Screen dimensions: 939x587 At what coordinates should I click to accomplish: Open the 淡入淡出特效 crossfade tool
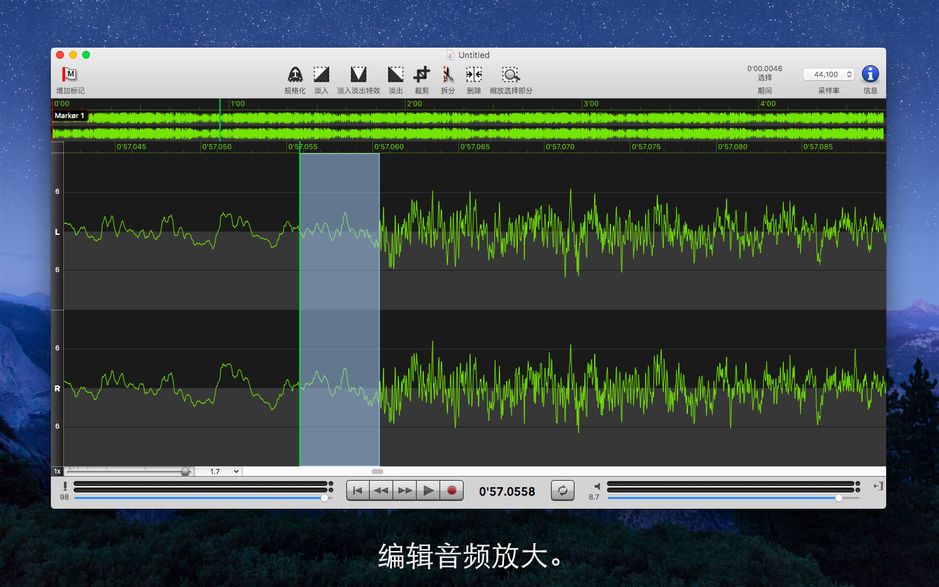(357, 75)
